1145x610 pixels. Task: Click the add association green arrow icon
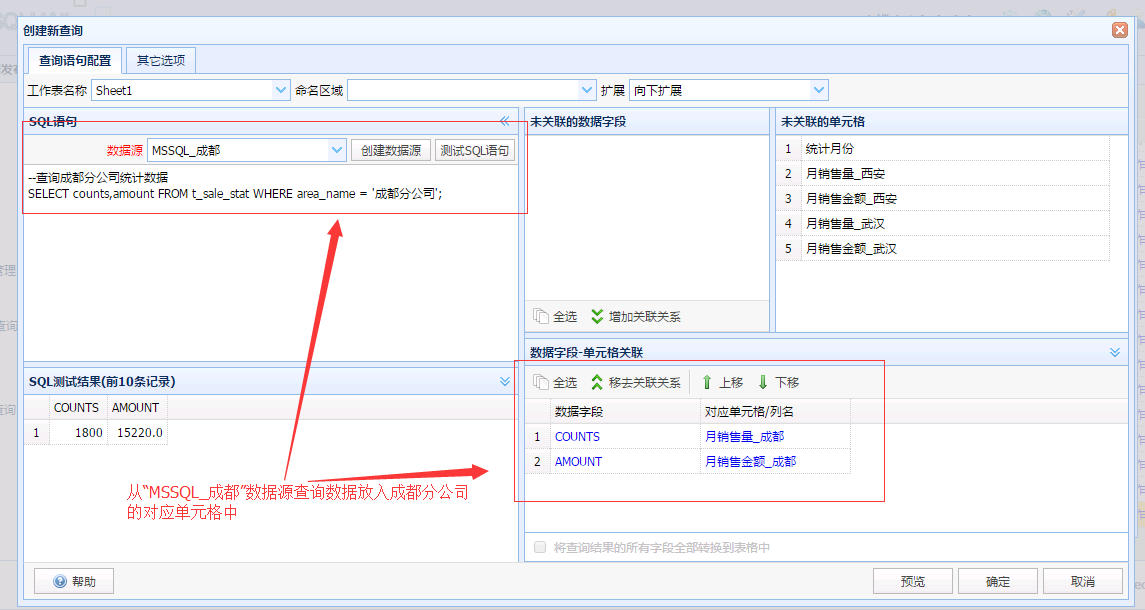(597, 316)
